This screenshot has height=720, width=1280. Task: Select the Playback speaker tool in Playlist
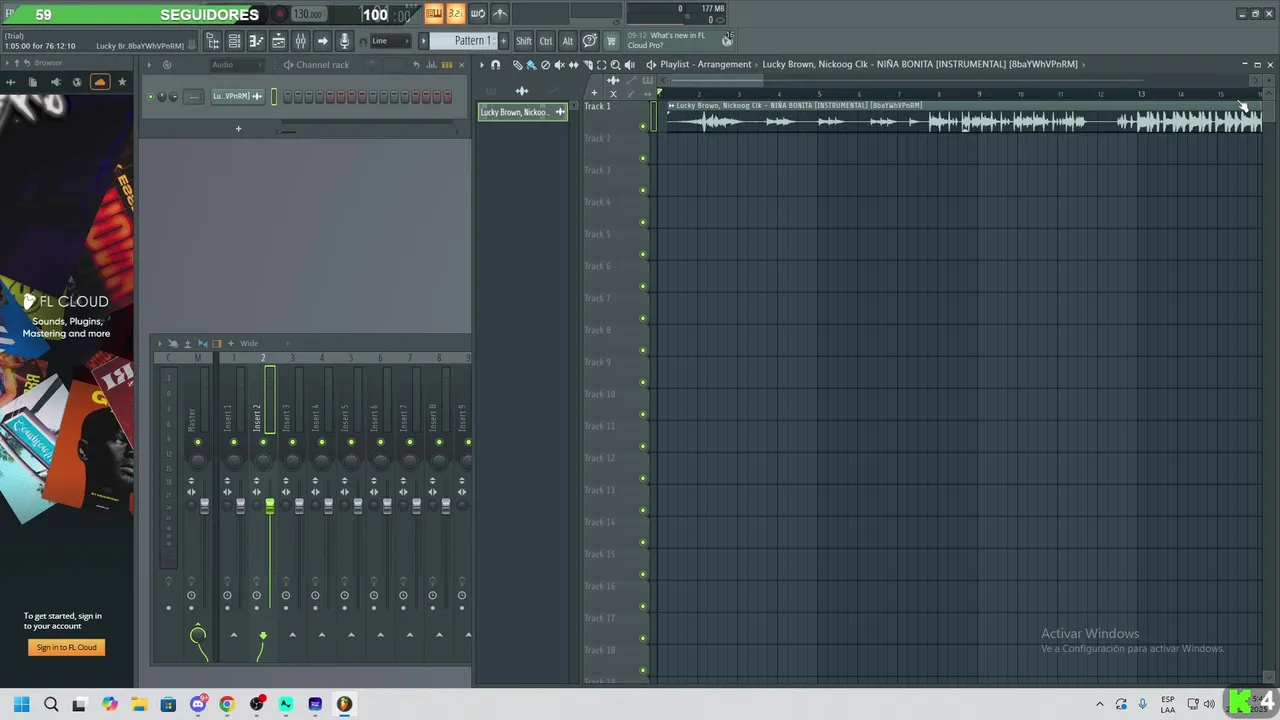(x=629, y=65)
